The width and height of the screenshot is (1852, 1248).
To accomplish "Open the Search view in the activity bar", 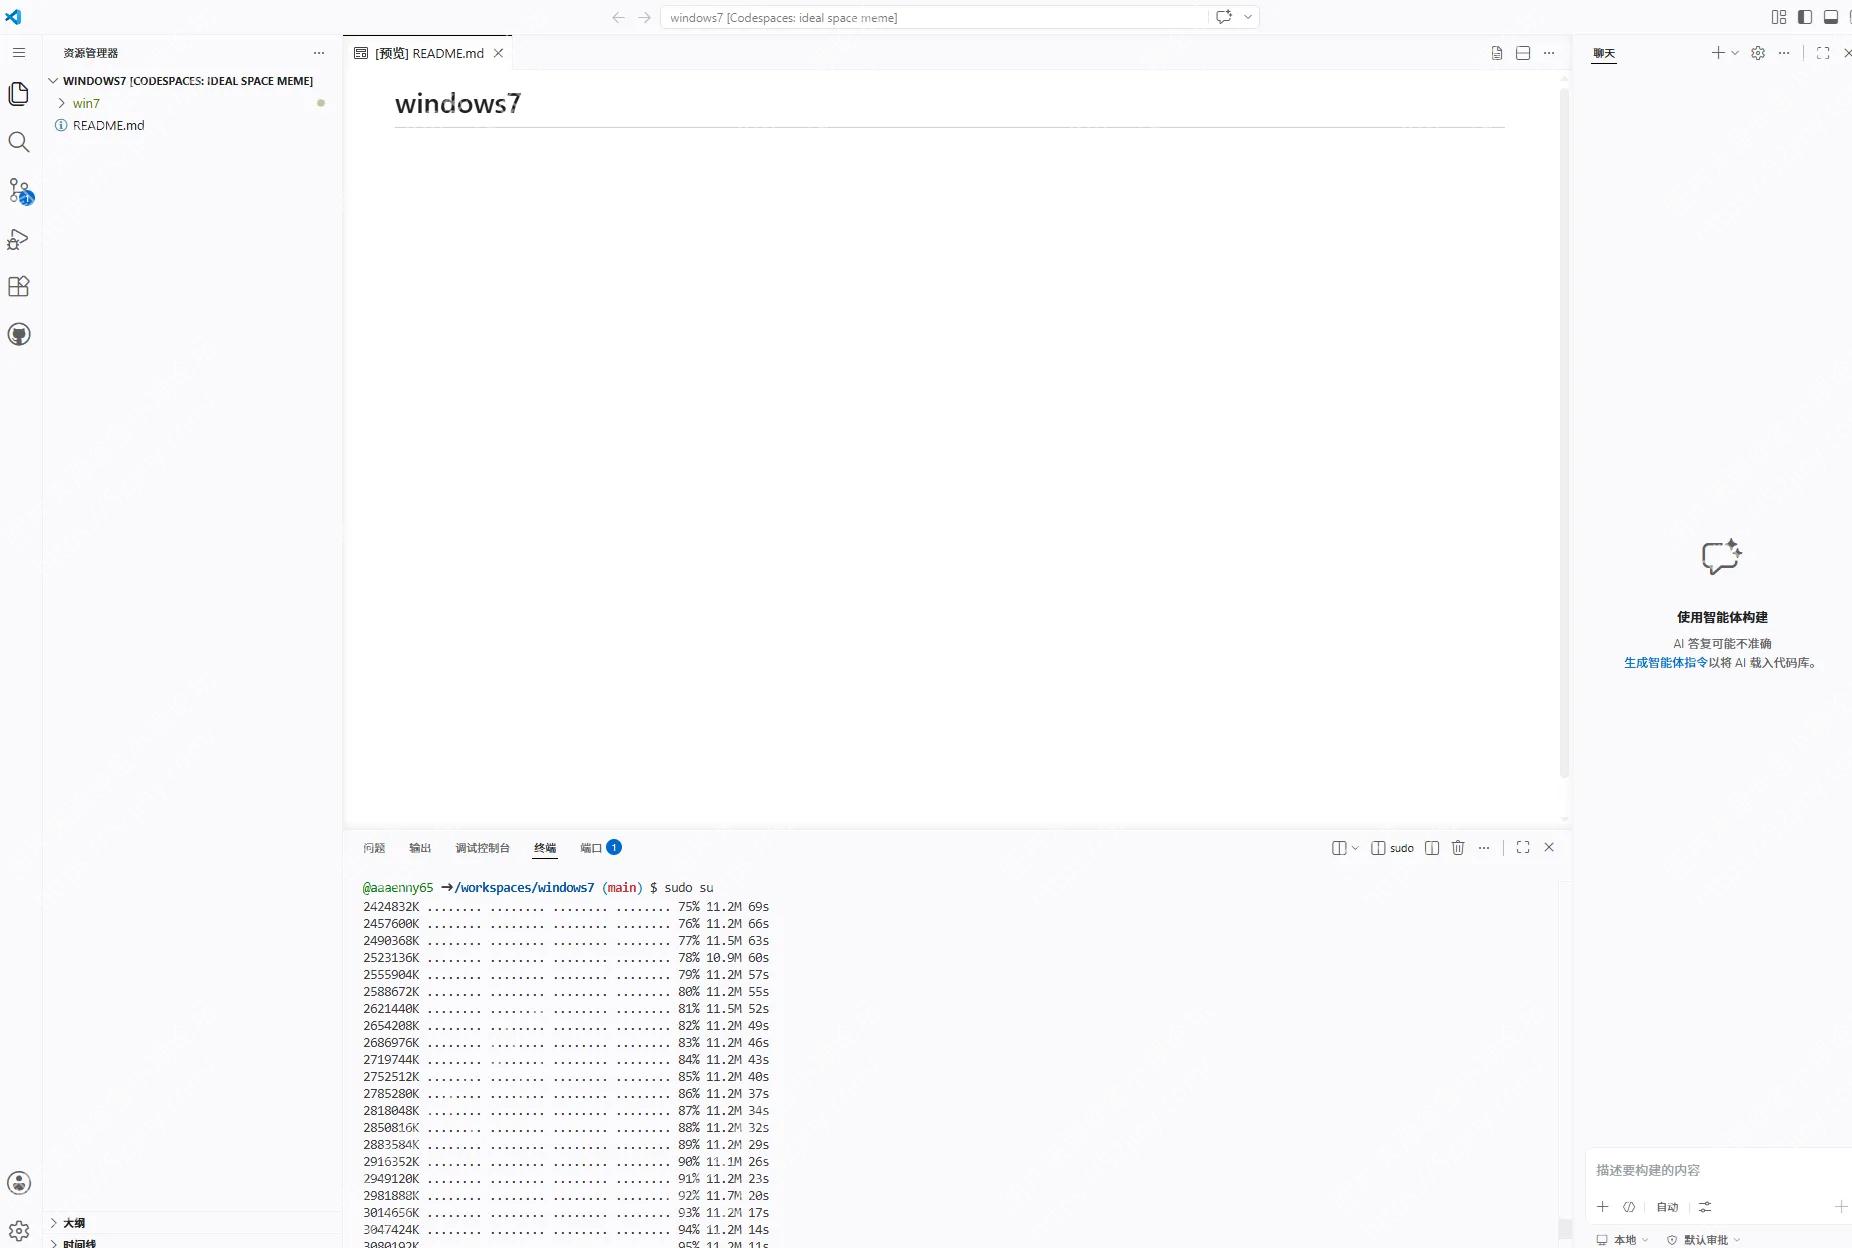I will coord(19,142).
